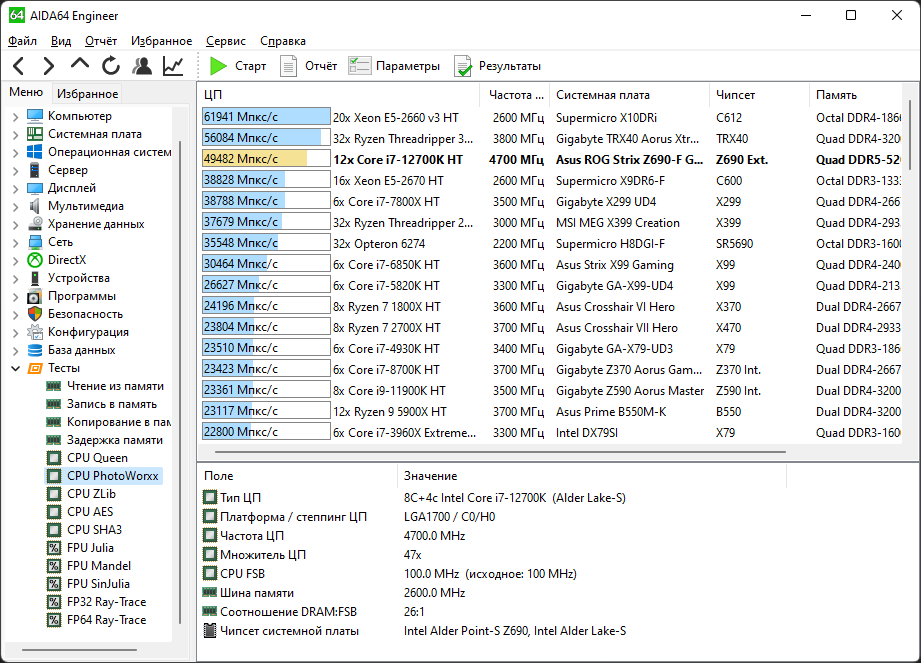Select the FP32 Ray-Trace benchmark
This screenshot has height=663, width=921.
coord(96,602)
